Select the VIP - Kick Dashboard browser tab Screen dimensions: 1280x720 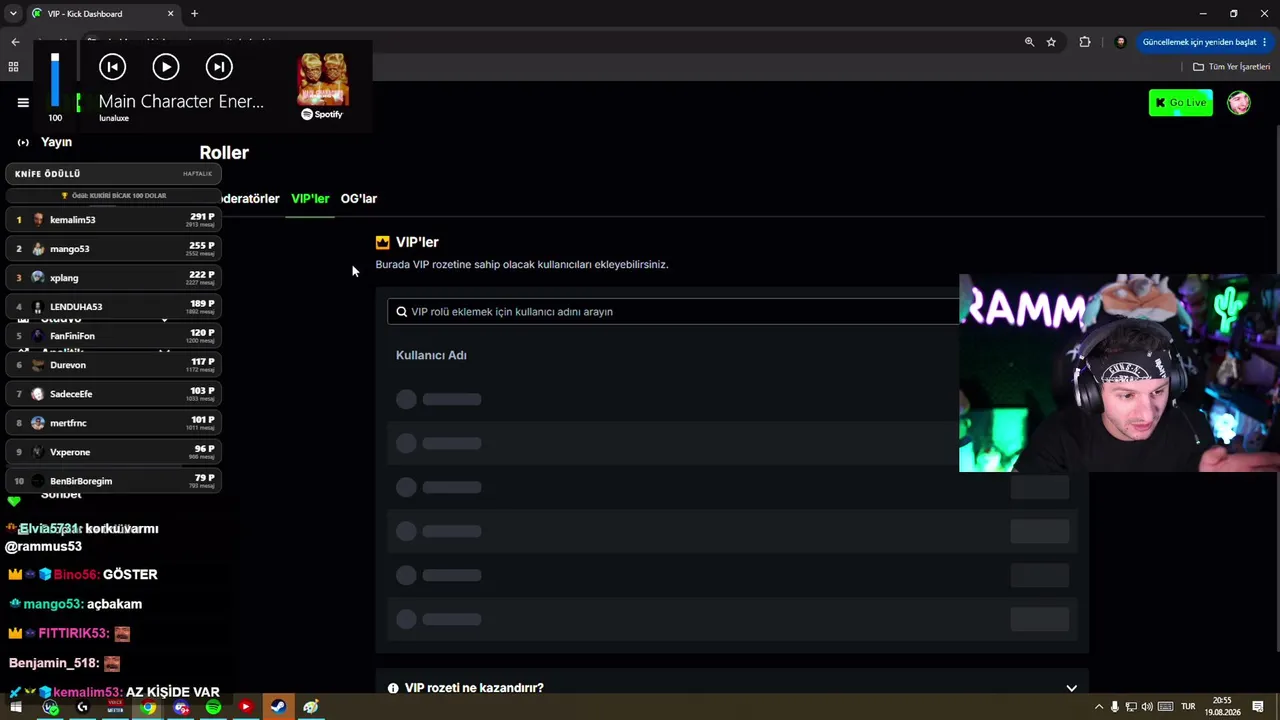point(102,14)
